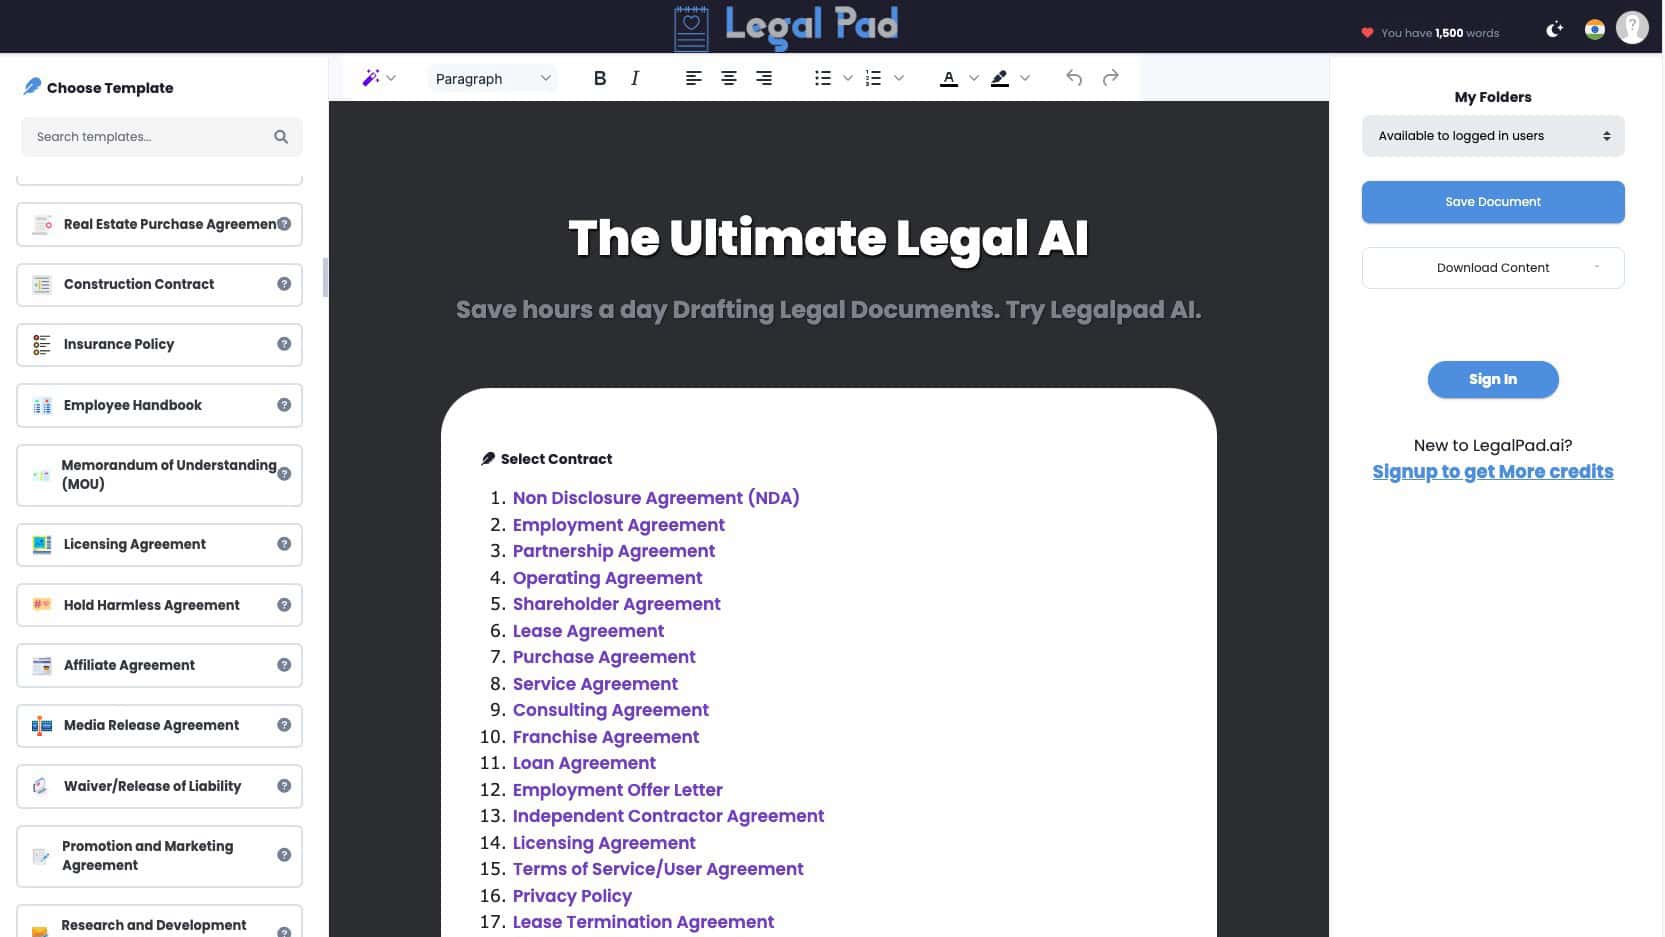Open the My Folders visibility selector
The image size is (1665, 937).
click(1492, 136)
